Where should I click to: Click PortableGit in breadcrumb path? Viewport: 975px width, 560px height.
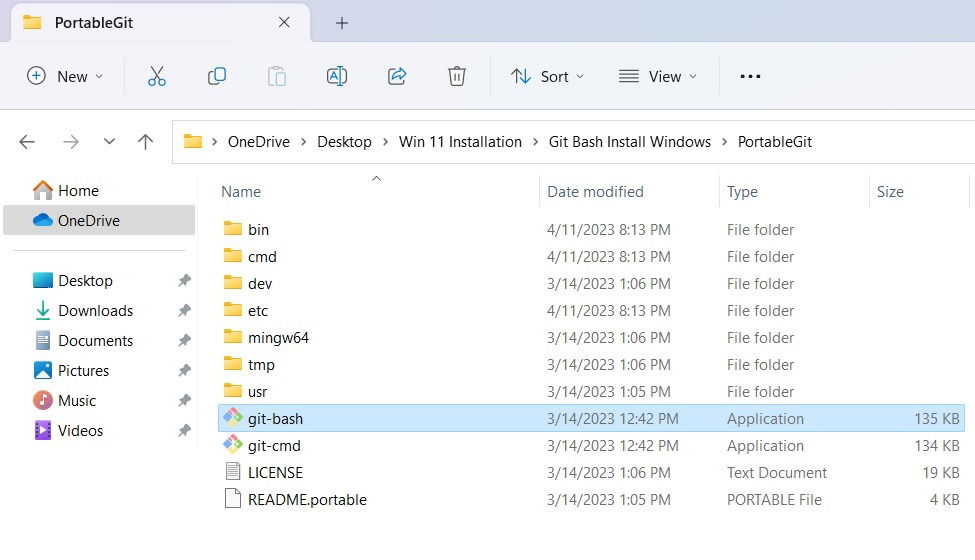tap(775, 142)
